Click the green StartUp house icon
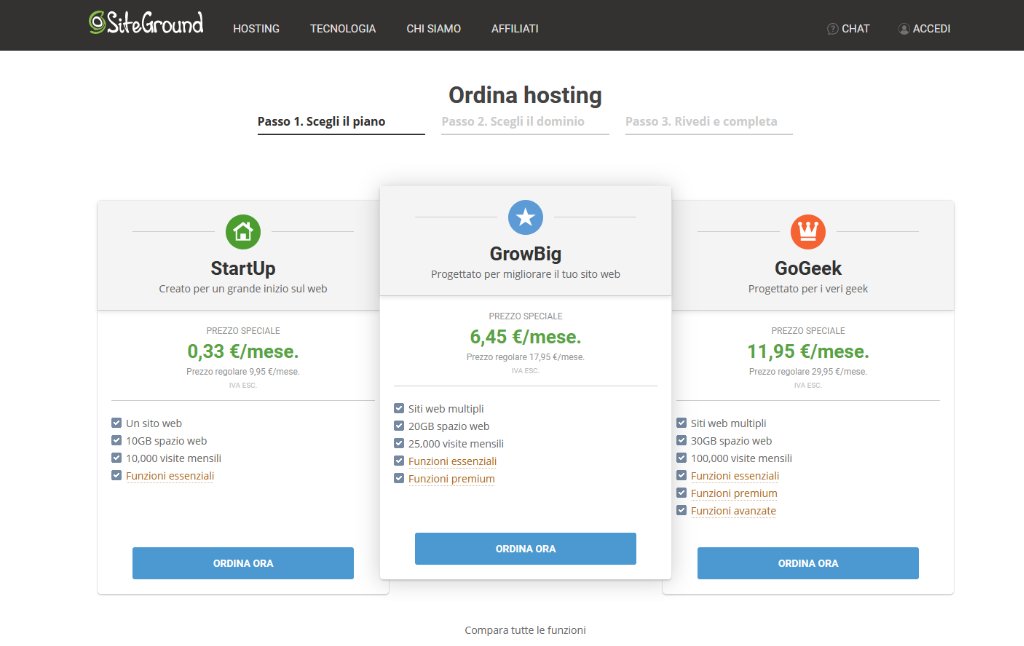Viewport: 1024px width, 646px height. pos(243,231)
